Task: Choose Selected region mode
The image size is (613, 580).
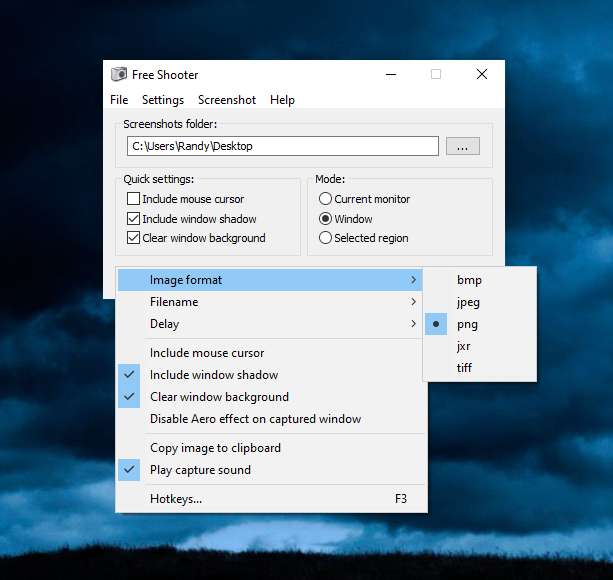Action: coord(325,238)
